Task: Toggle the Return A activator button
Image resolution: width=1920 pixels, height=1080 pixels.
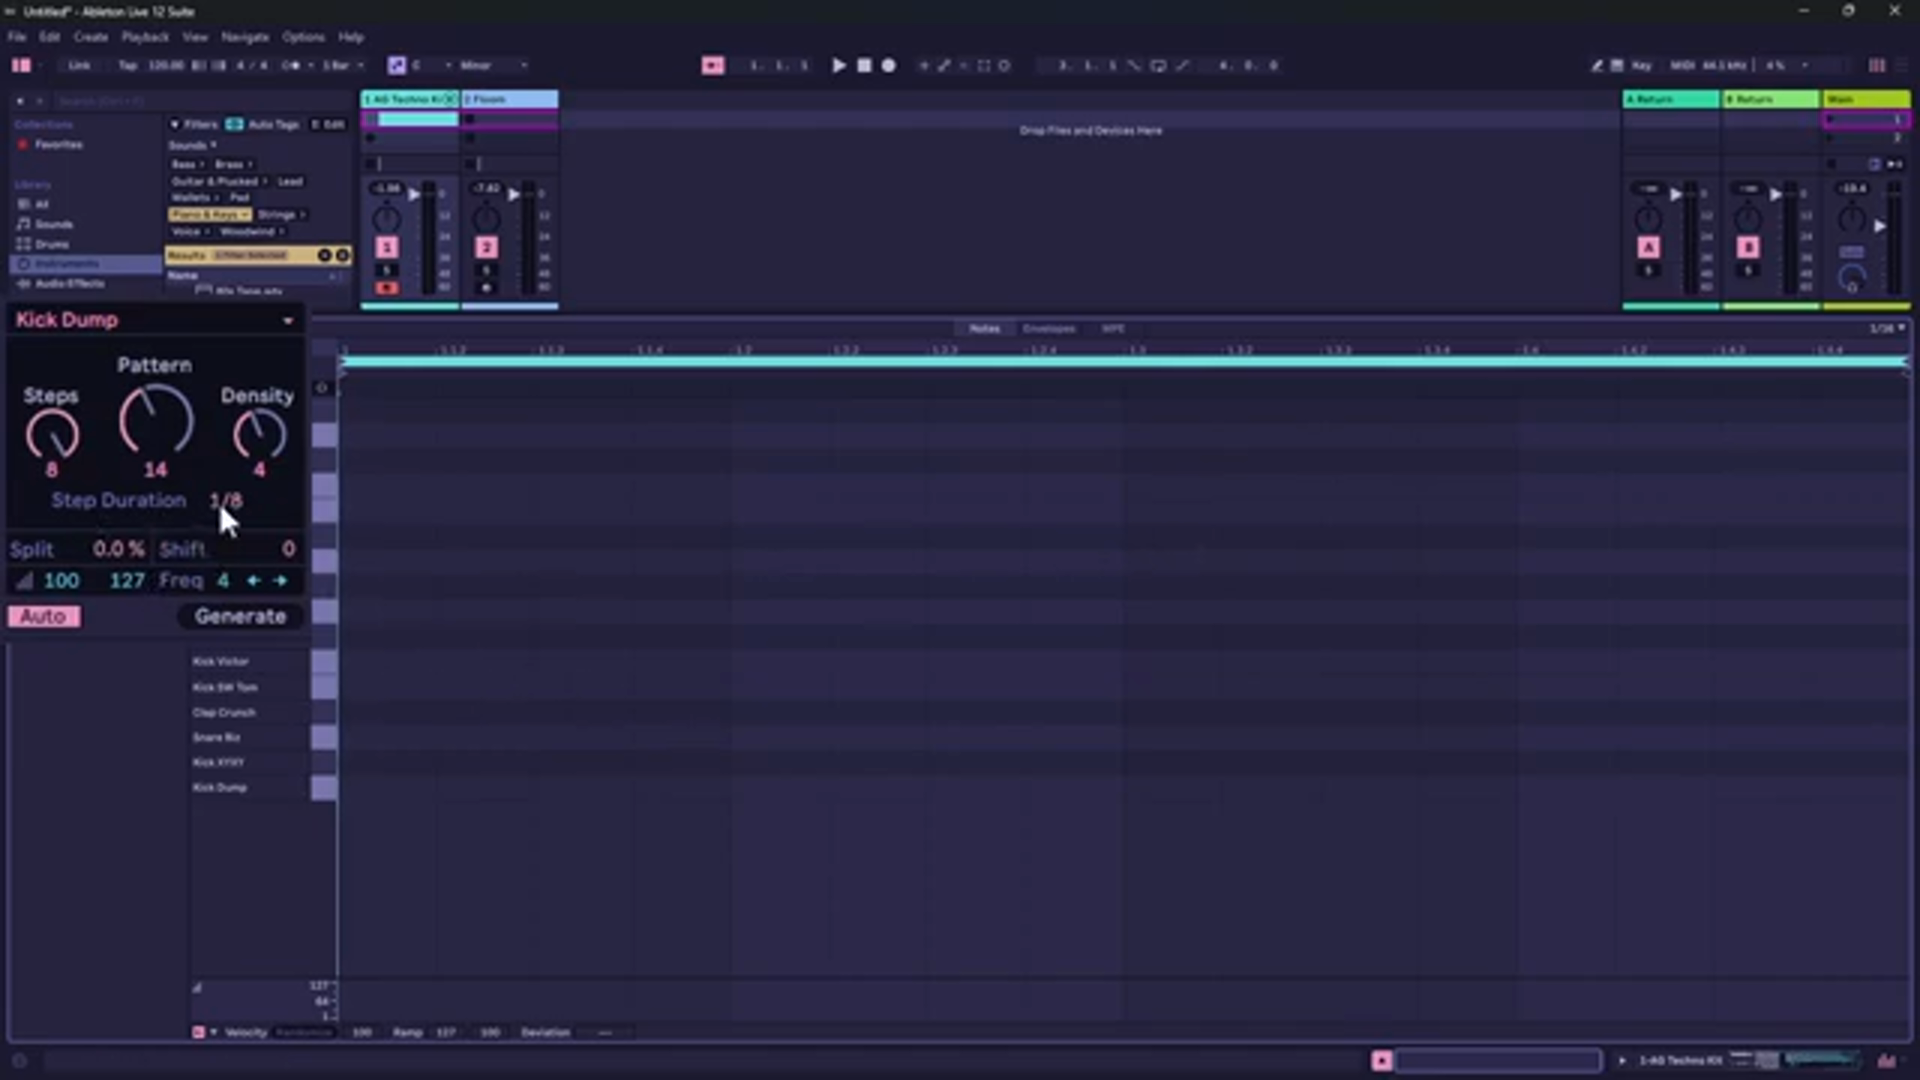Action: 1649,247
